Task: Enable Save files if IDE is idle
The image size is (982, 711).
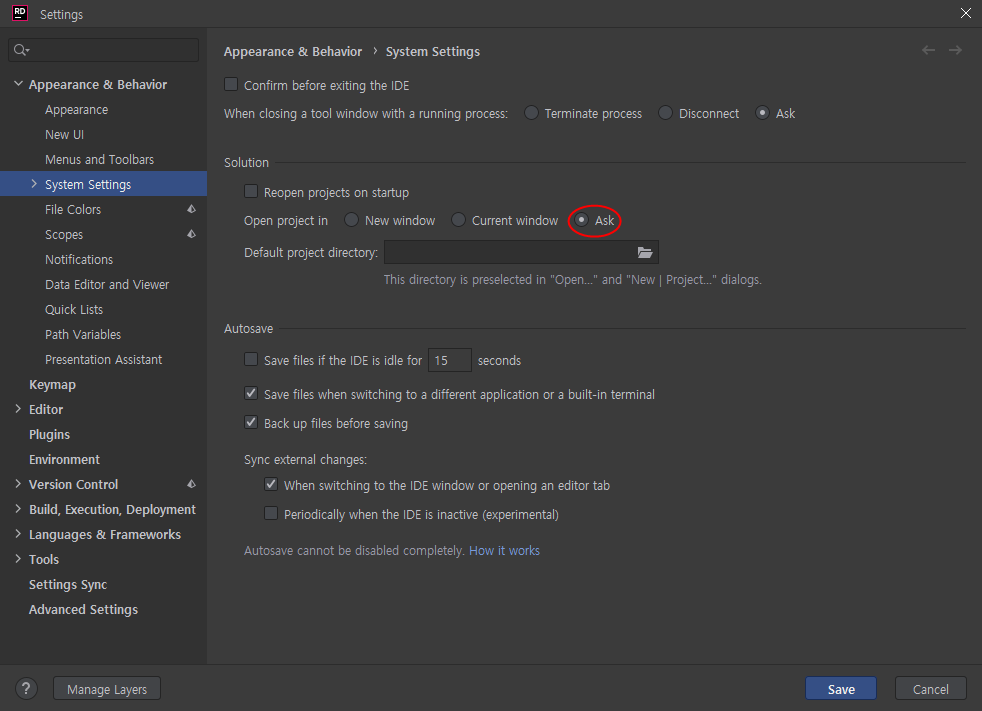Action: click(x=251, y=360)
